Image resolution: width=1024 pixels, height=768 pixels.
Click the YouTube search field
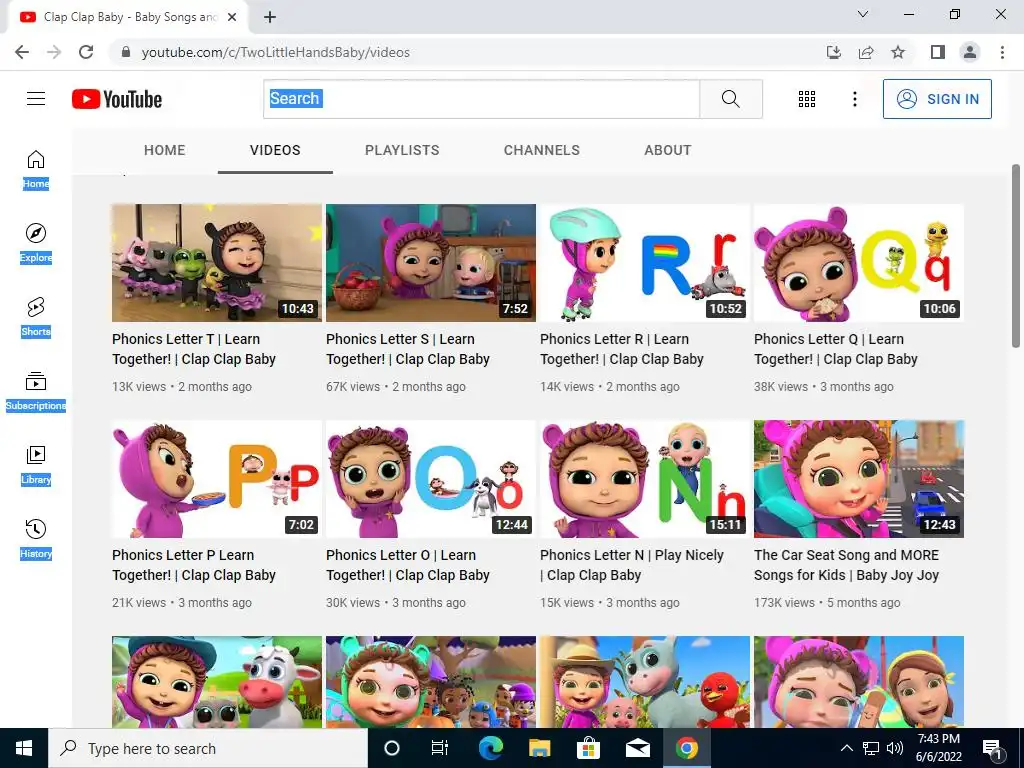[482, 99]
